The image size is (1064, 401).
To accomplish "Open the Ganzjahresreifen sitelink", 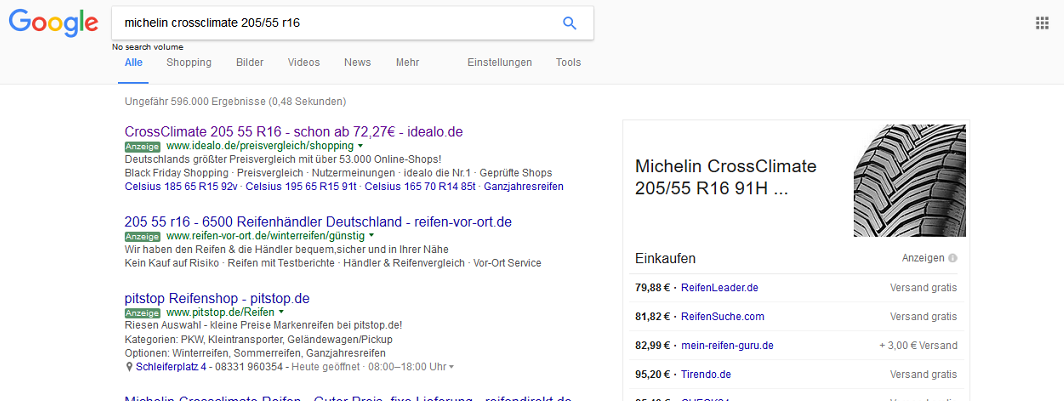I will click(x=523, y=187).
